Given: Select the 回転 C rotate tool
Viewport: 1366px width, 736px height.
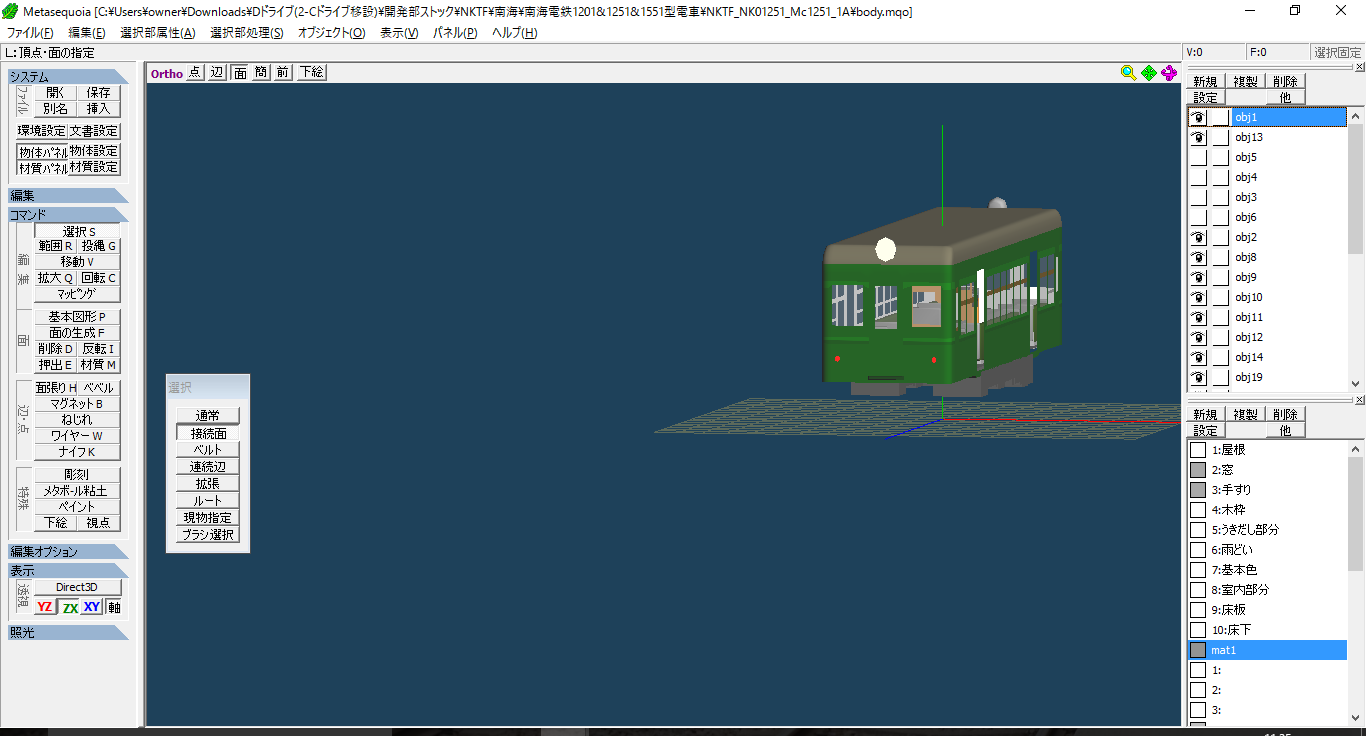Looking at the screenshot, I should pos(99,278).
